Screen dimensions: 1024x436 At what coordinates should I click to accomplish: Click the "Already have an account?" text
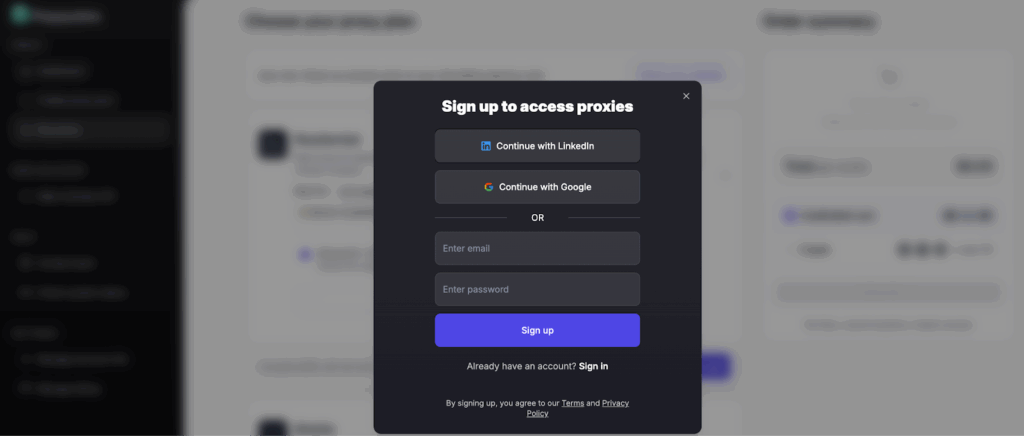[520, 366]
